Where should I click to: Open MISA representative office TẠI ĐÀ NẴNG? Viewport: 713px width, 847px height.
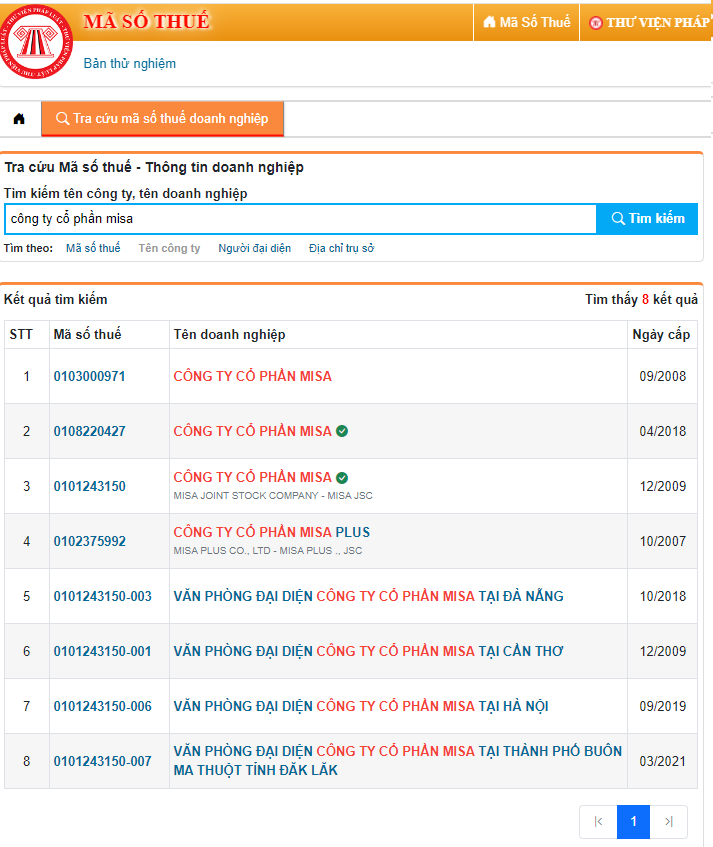point(368,596)
